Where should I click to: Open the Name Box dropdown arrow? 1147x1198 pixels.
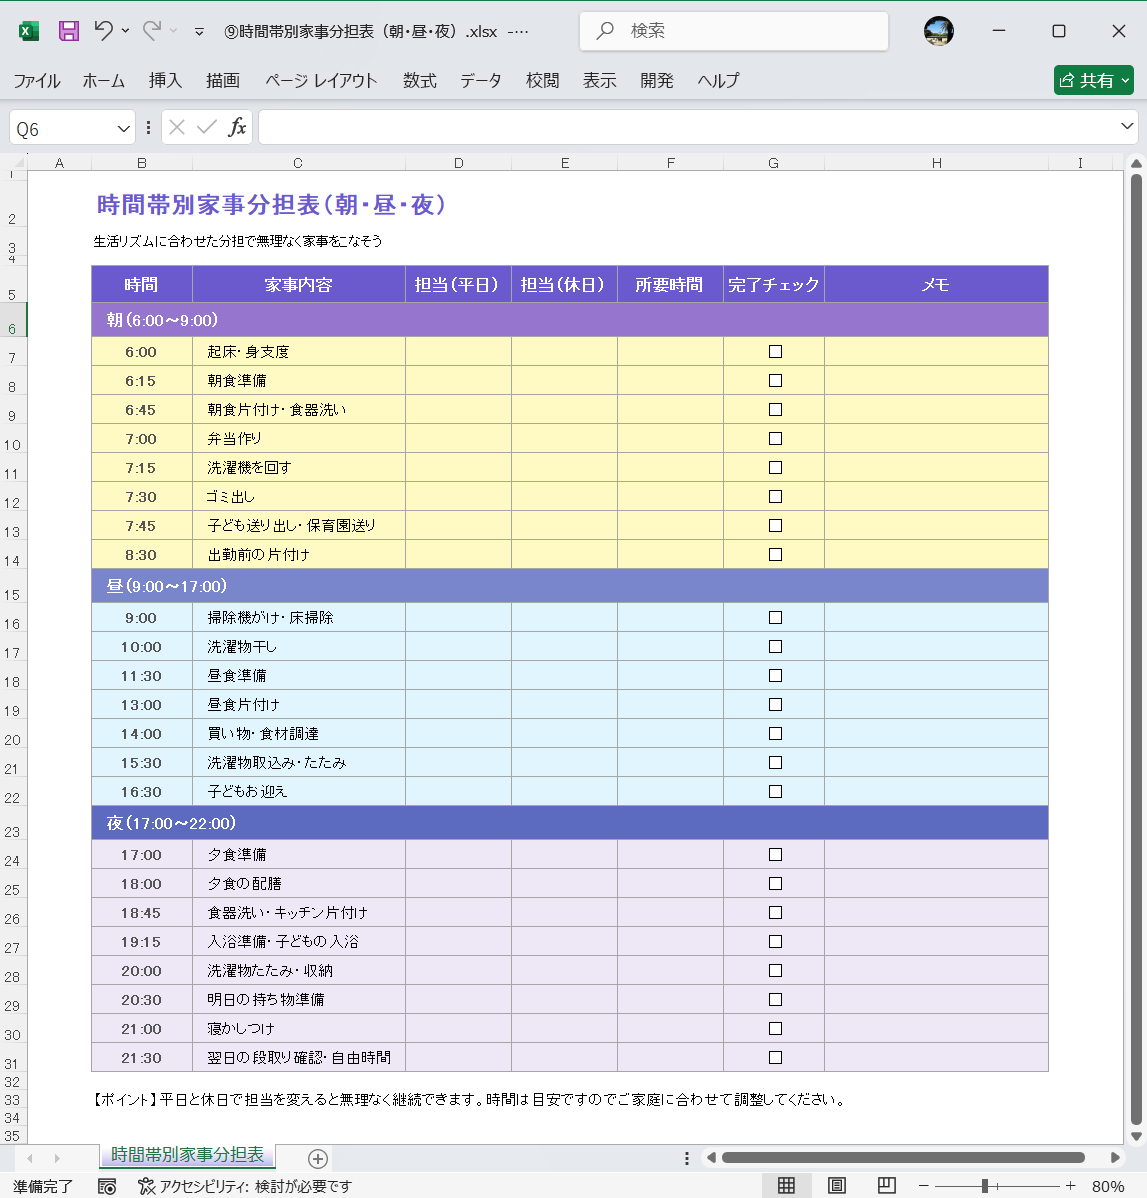(123, 128)
